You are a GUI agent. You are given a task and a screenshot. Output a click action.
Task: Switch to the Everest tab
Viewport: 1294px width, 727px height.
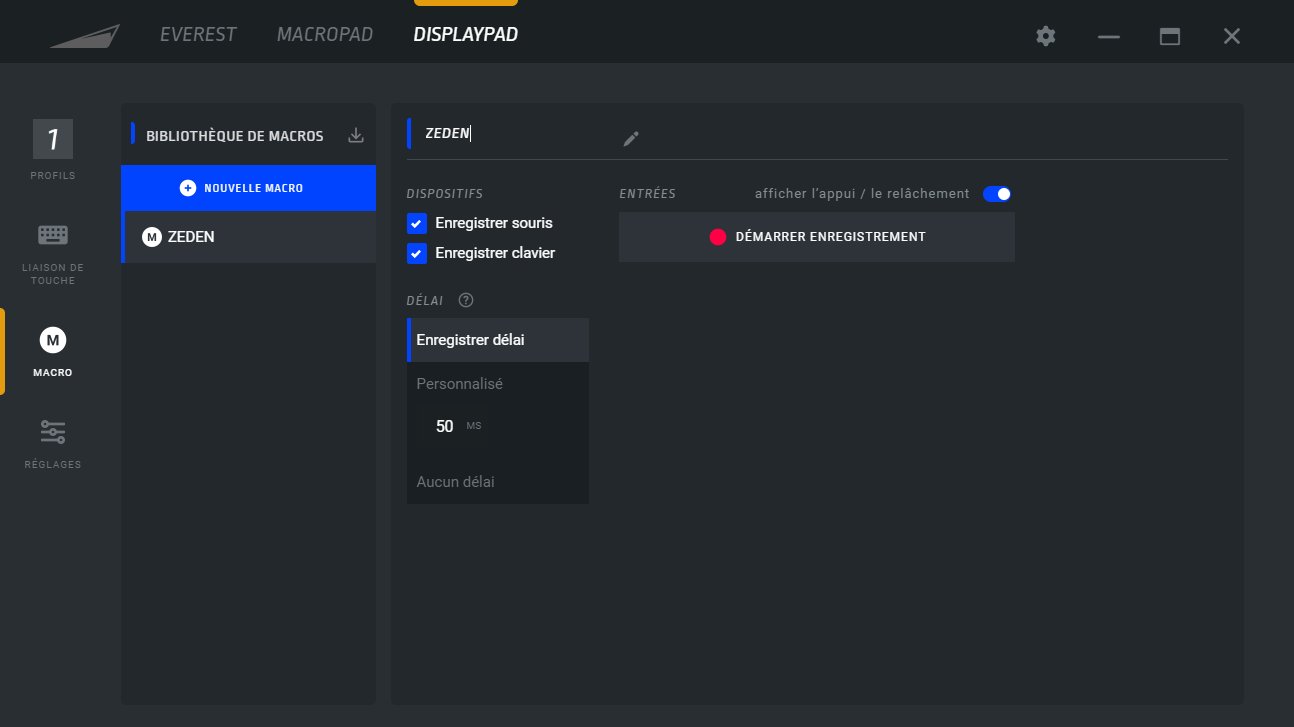tap(198, 35)
